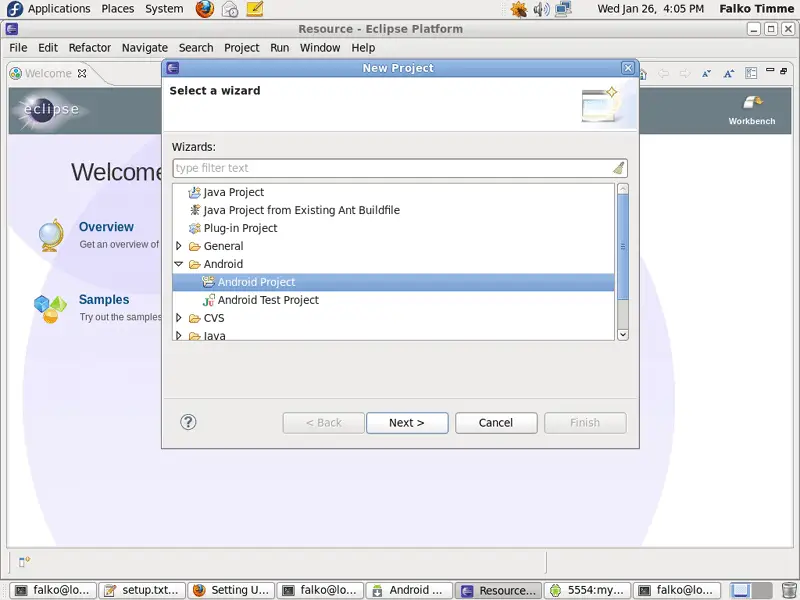Open the File menu

18,47
